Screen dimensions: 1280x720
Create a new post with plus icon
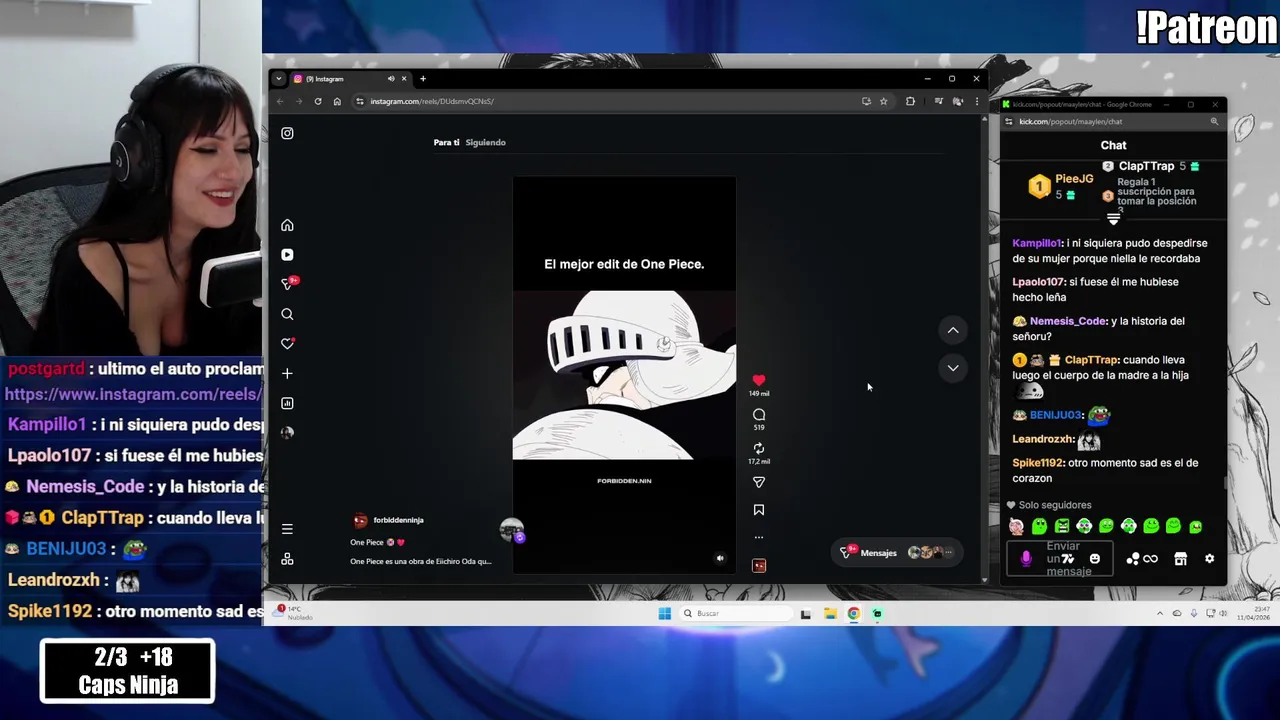(287, 373)
